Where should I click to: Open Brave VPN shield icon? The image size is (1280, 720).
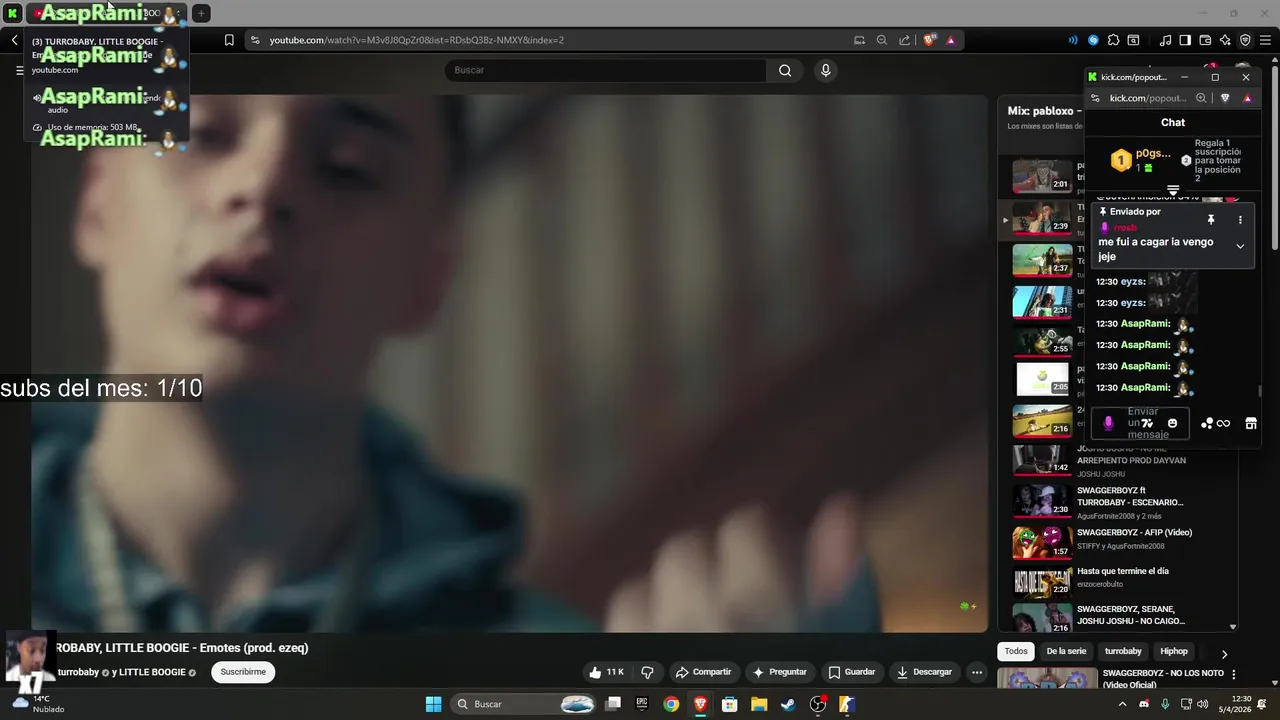(1245, 40)
